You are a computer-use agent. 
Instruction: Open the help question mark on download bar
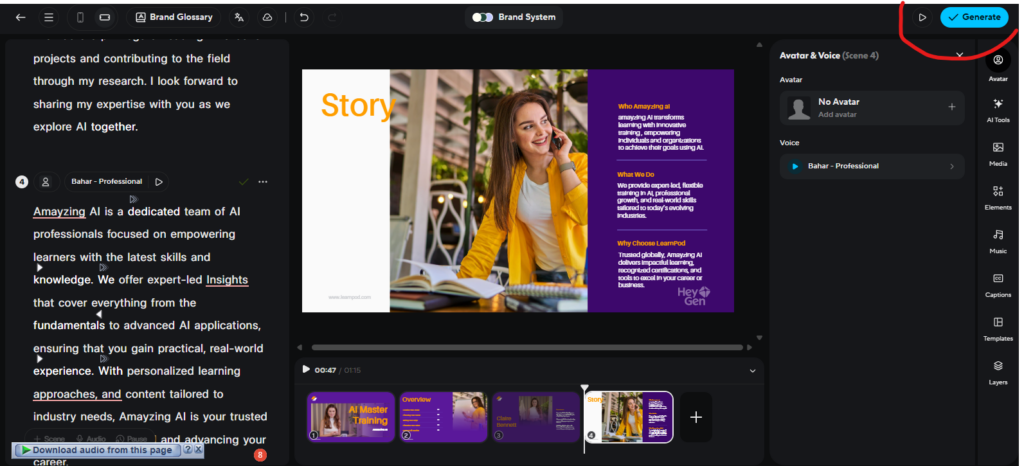187,450
